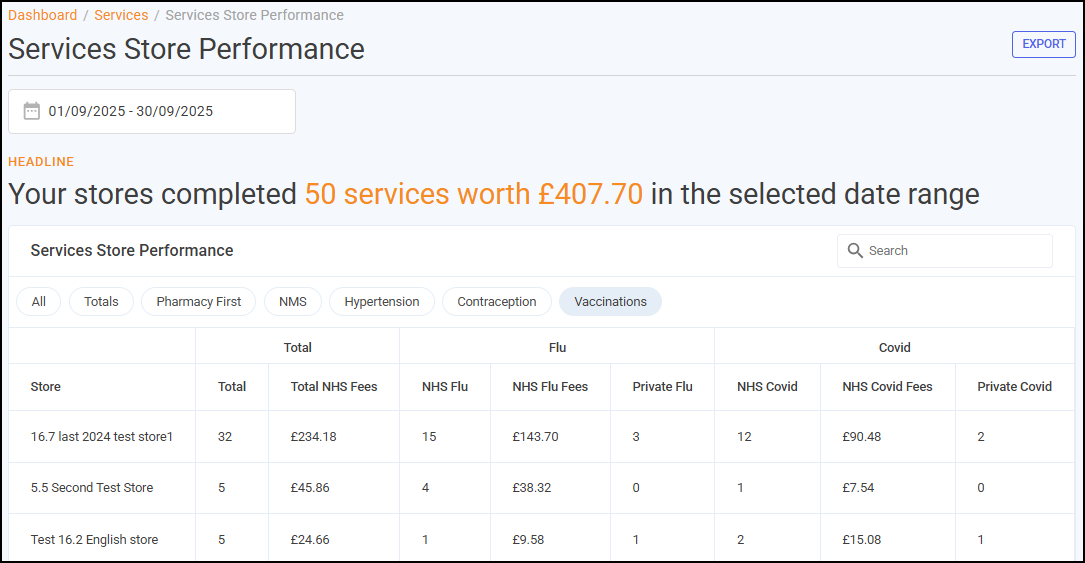This screenshot has height=563, width=1085.
Task: Open the Services breadcrumb link
Action: click(121, 15)
